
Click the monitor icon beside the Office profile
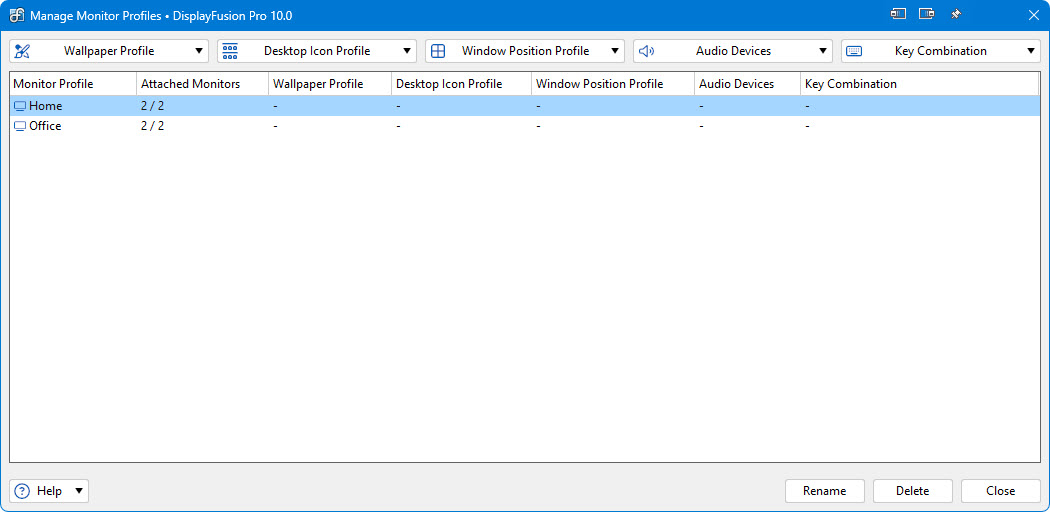tap(20, 126)
